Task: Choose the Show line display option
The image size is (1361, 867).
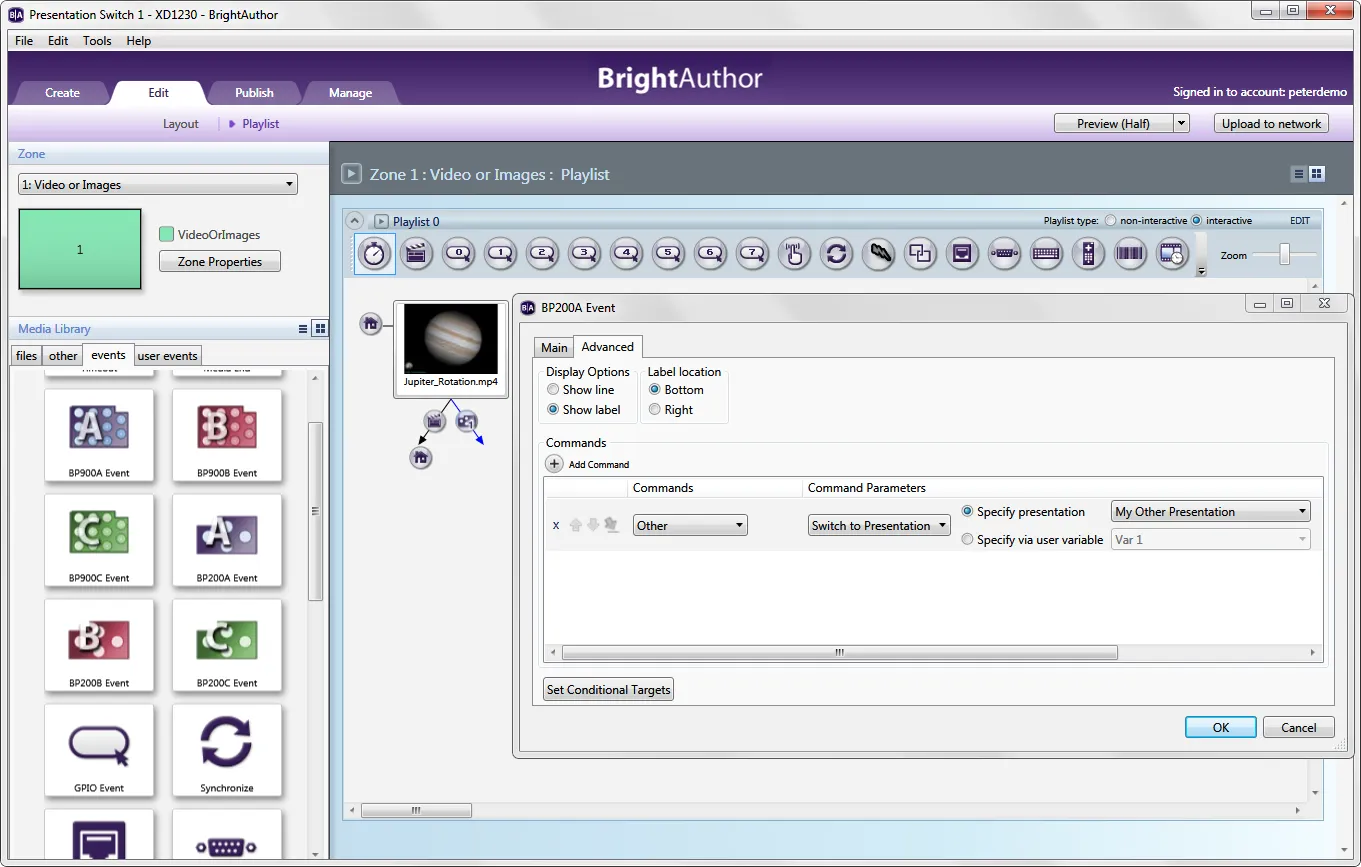Action: pos(553,390)
